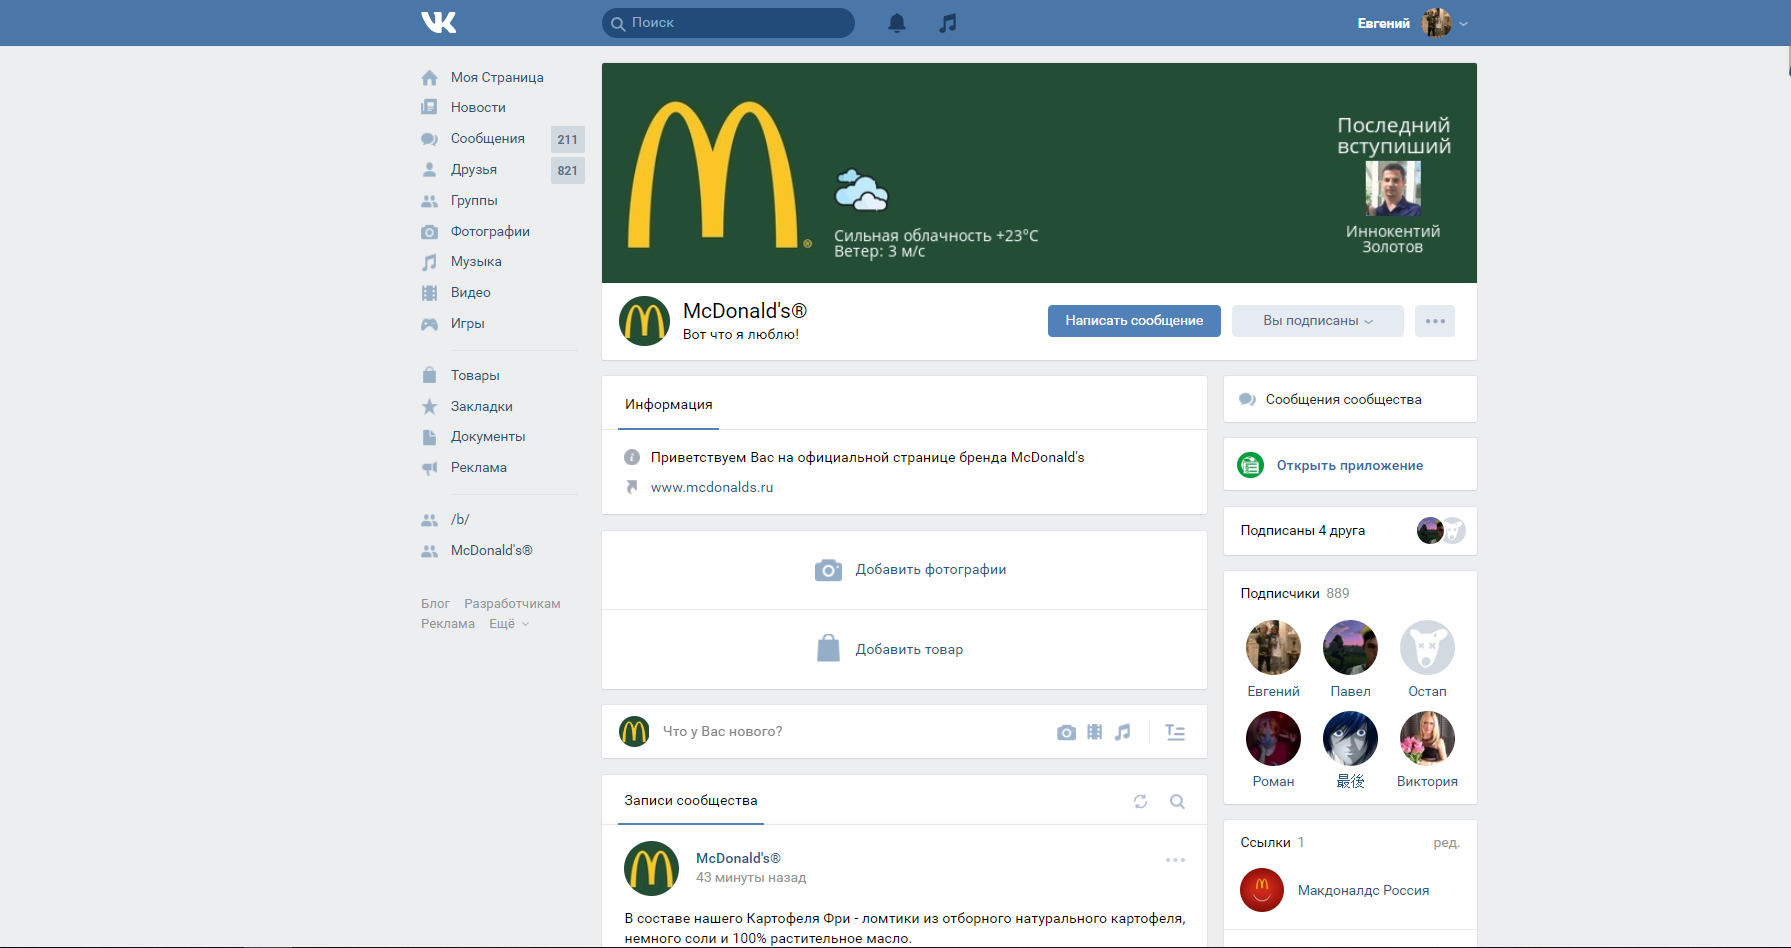
Task: Switch to the 'Записи сообщества' tab
Action: point(691,801)
